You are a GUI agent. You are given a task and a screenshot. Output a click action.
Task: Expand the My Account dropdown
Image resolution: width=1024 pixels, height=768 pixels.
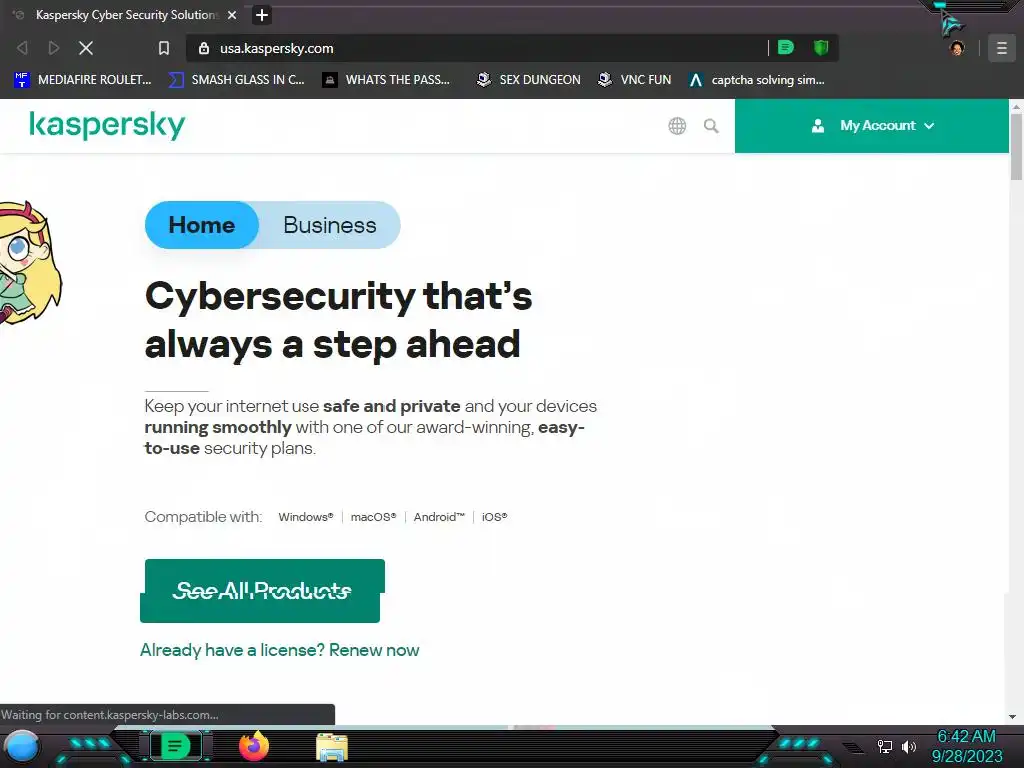(872, 126)
